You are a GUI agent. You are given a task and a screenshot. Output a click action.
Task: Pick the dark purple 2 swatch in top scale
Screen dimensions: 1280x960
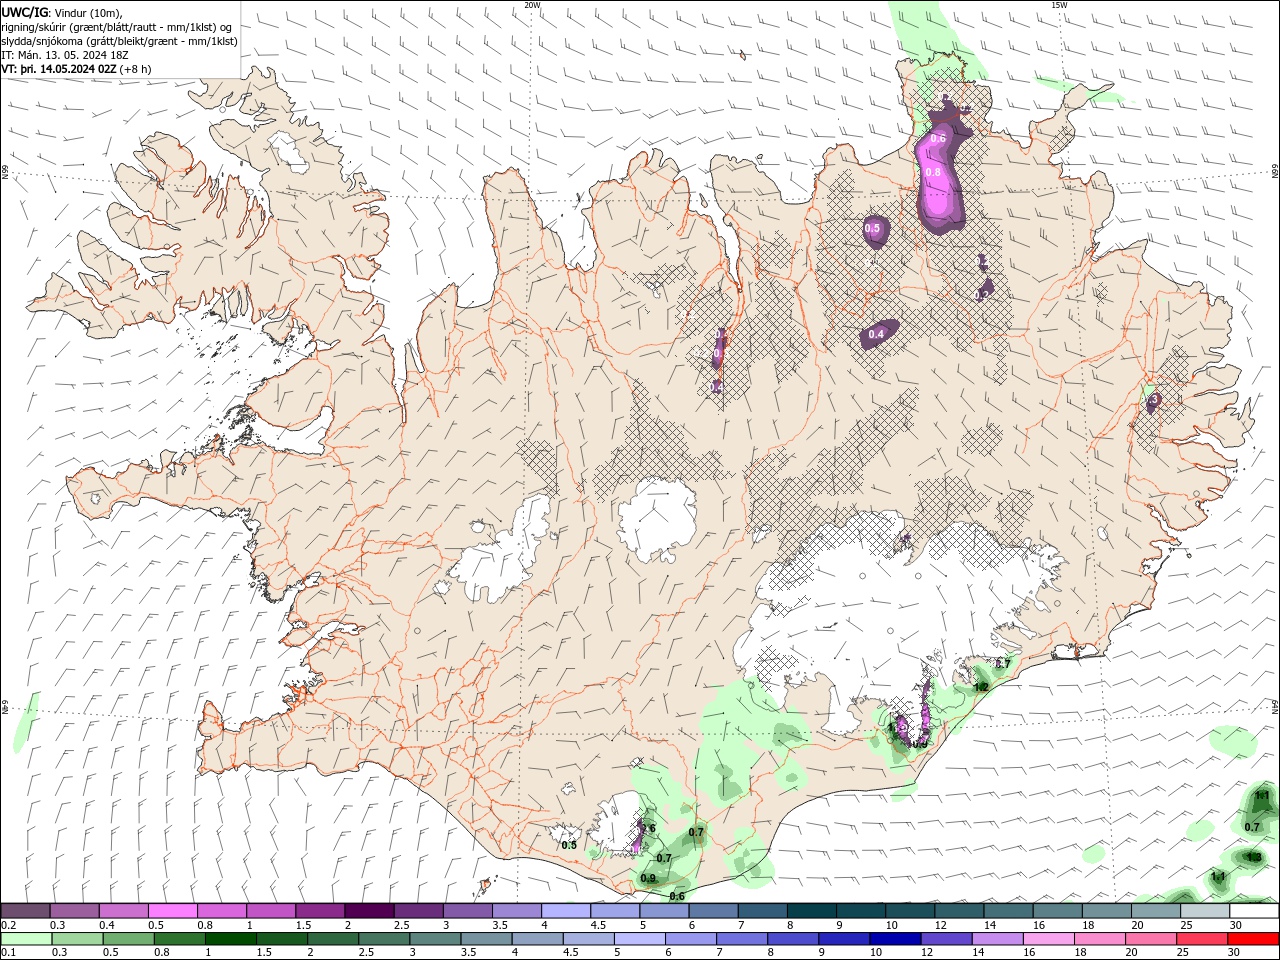click(368, 911)
